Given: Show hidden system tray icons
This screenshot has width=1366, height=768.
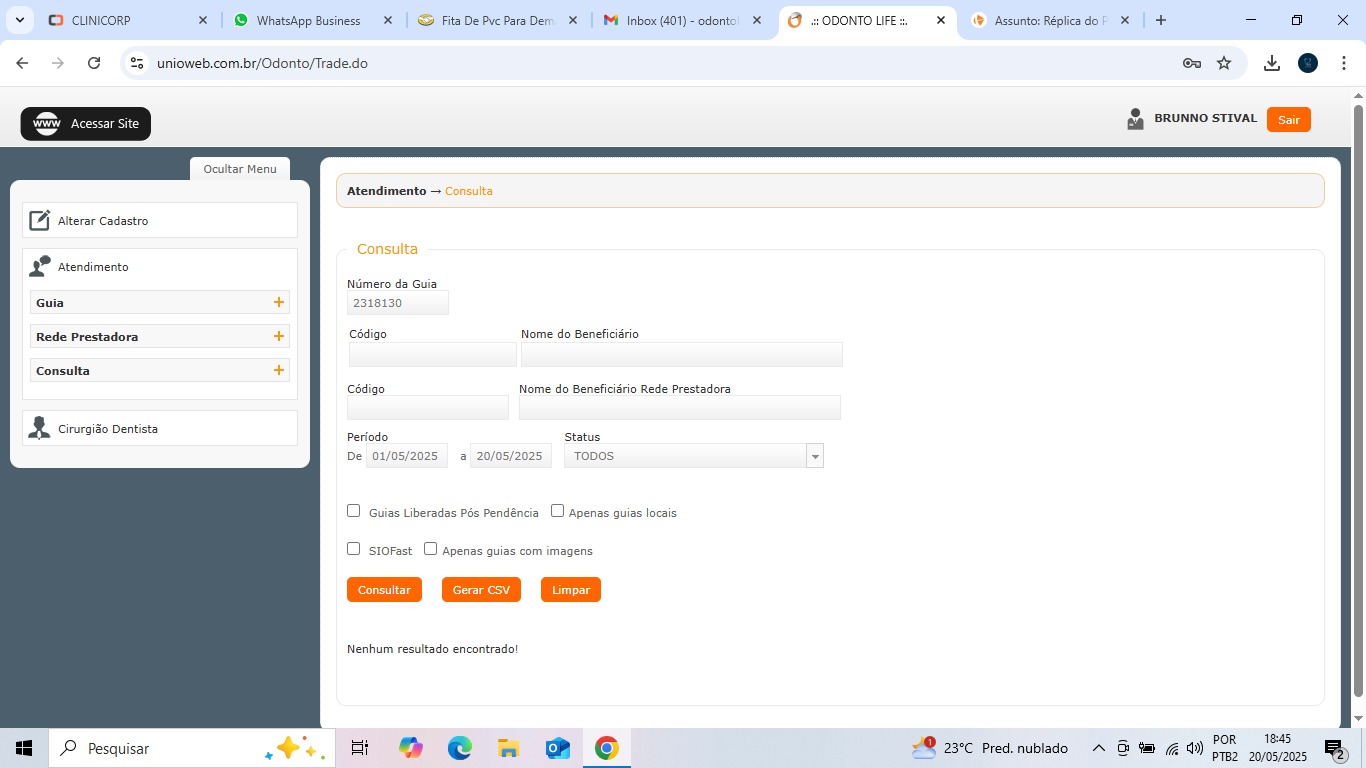Looking at the screenshot, I should [1098, 748].
